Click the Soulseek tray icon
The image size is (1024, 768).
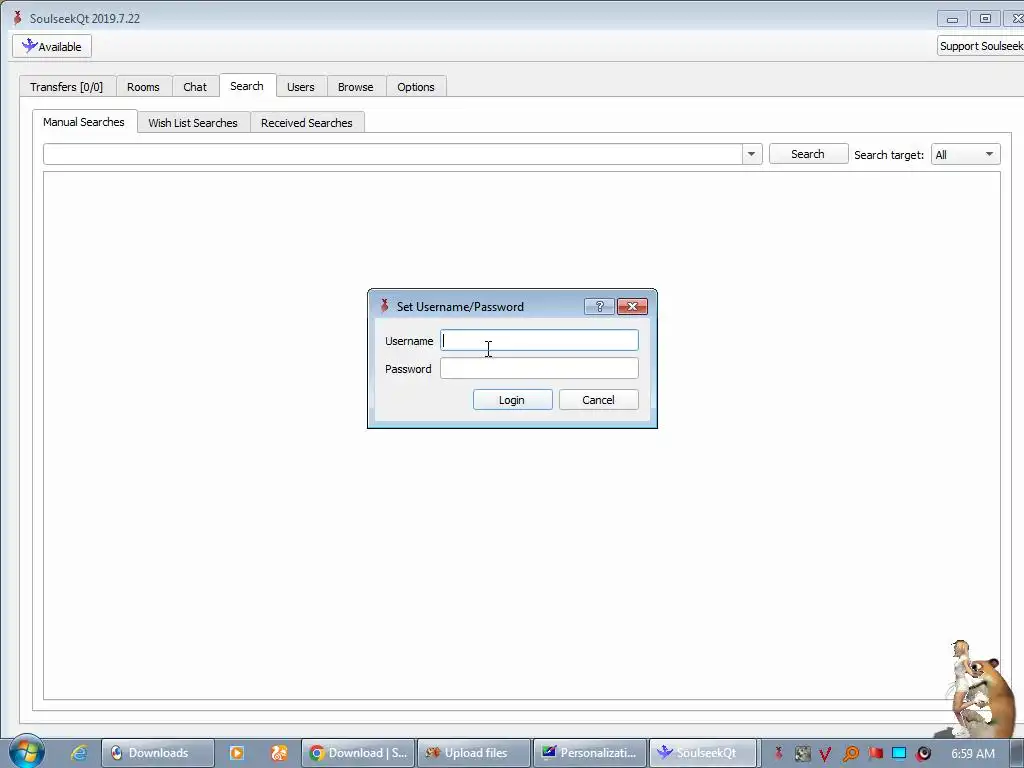coord(778,753)
